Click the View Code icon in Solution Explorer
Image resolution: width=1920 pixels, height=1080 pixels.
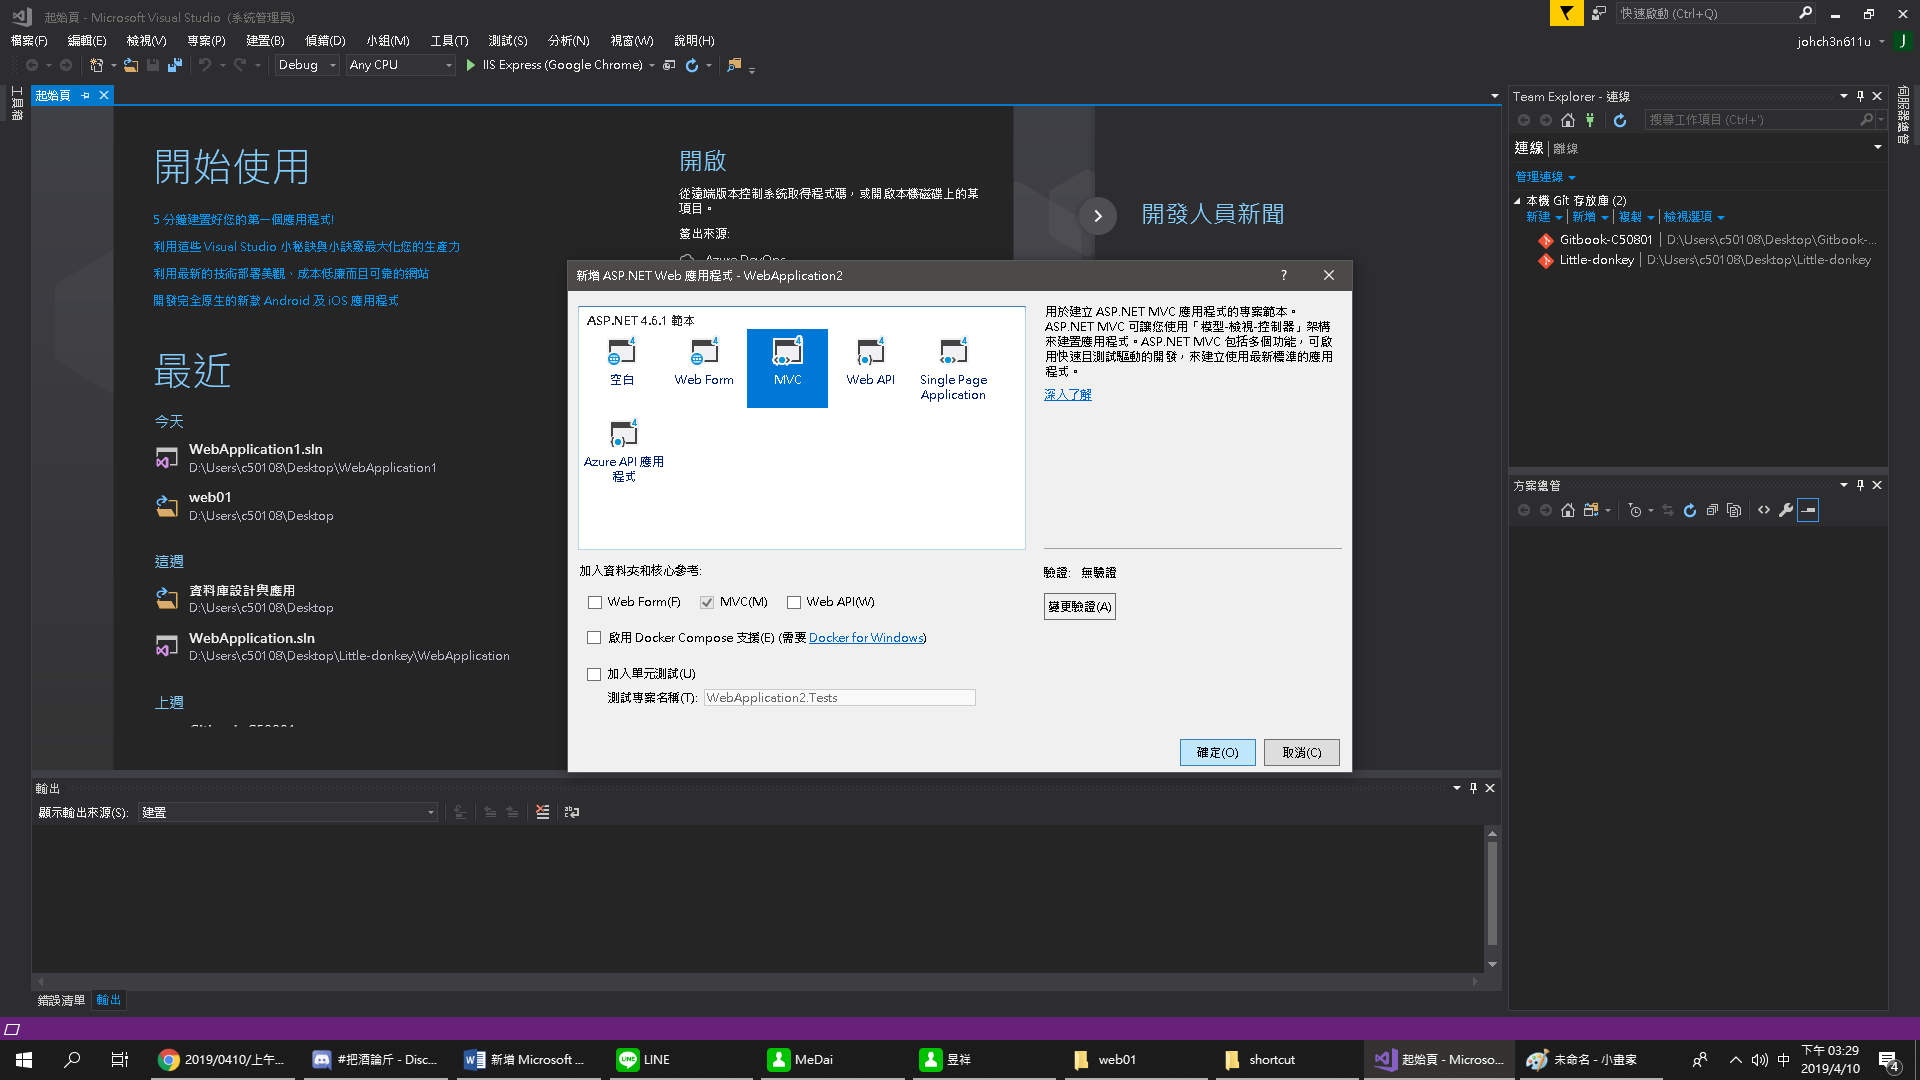(x=1764, y=510)
